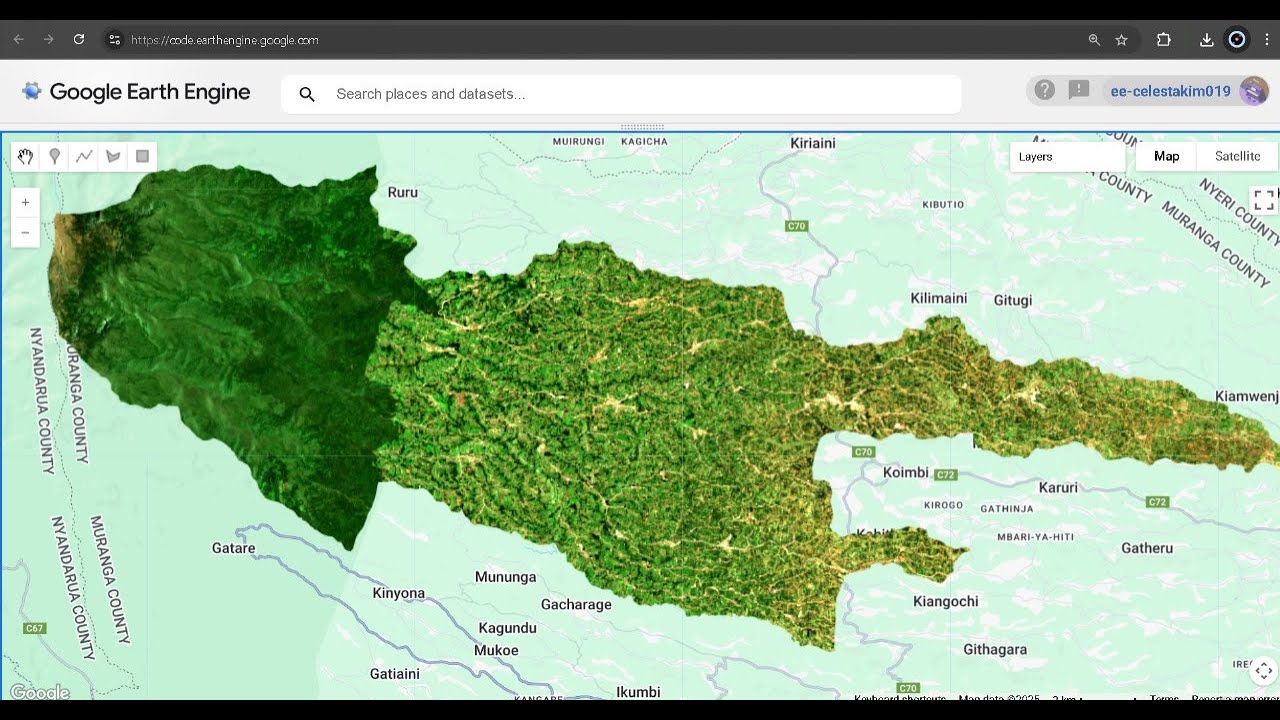
Task: Select the draw rectangle tool
Action: tap(142, 156)
